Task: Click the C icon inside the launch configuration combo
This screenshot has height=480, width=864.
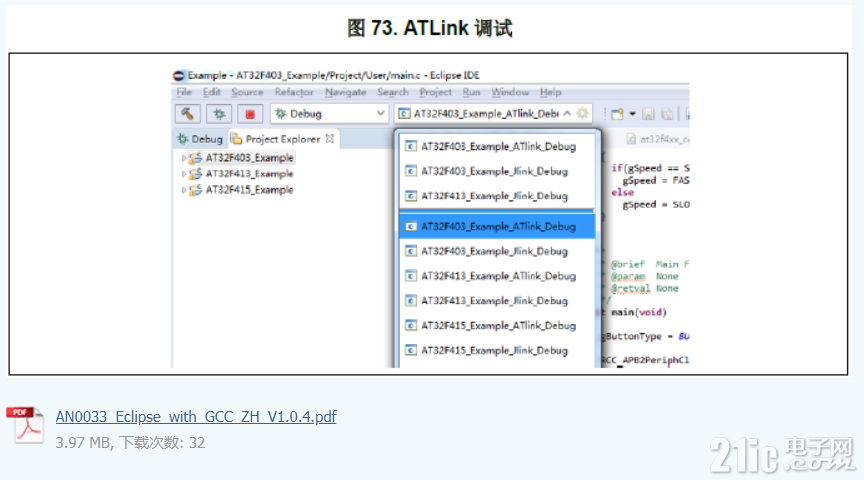Action: coord(404,114)
